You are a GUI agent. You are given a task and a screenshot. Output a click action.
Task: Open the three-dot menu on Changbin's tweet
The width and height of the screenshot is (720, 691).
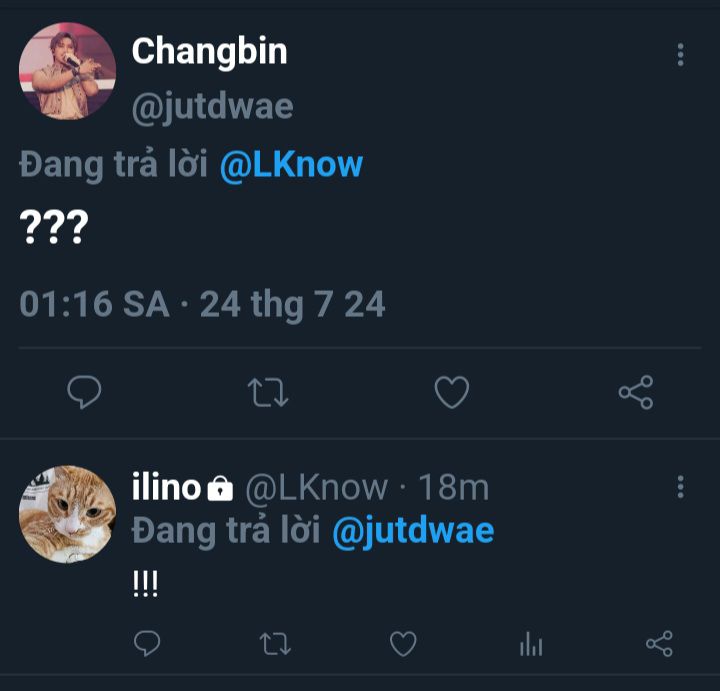[x=680, y=55]
